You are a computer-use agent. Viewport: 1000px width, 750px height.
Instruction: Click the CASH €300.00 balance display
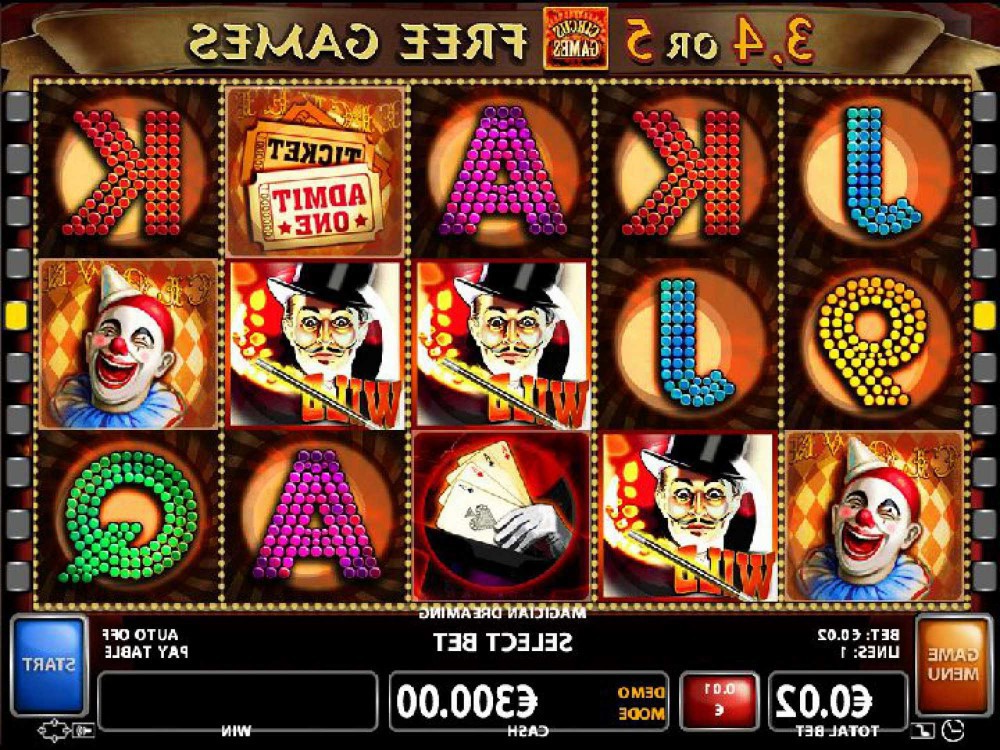coord(529,700)
